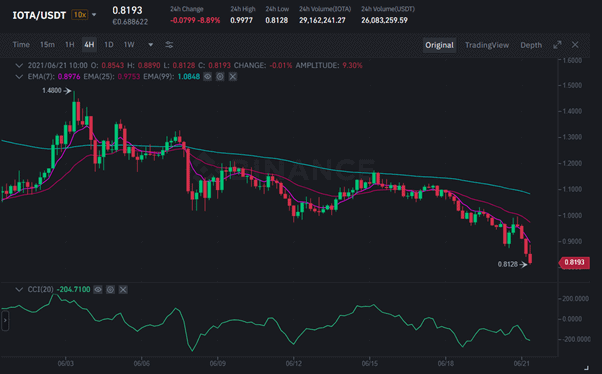602x374 pixels.
Task: Click the AMPLITUDE 9.30% value
Action: click(x=352, y=66)
